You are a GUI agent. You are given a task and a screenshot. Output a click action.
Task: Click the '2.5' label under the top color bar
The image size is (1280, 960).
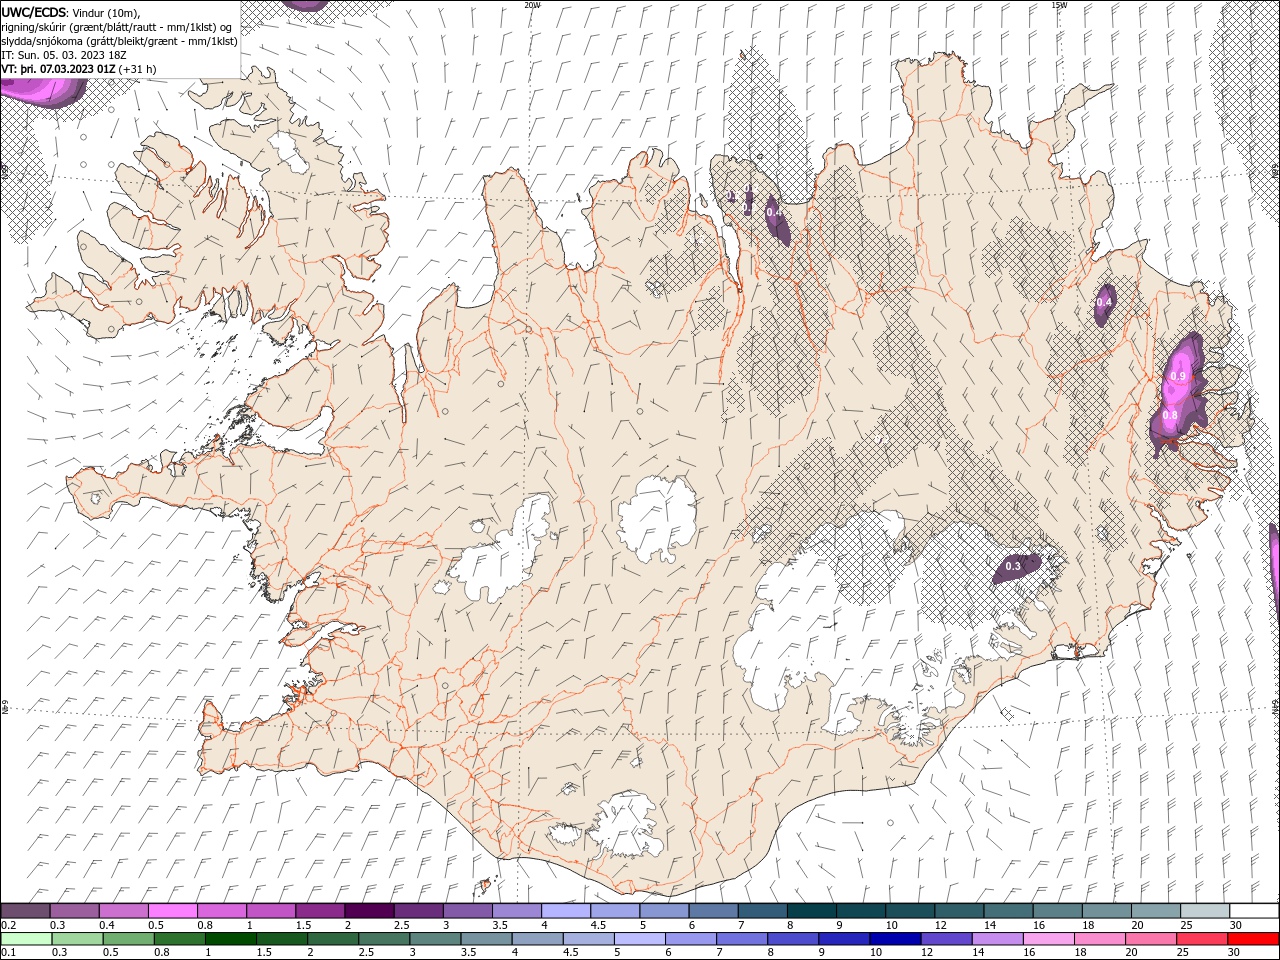click(x=401, y=925)
